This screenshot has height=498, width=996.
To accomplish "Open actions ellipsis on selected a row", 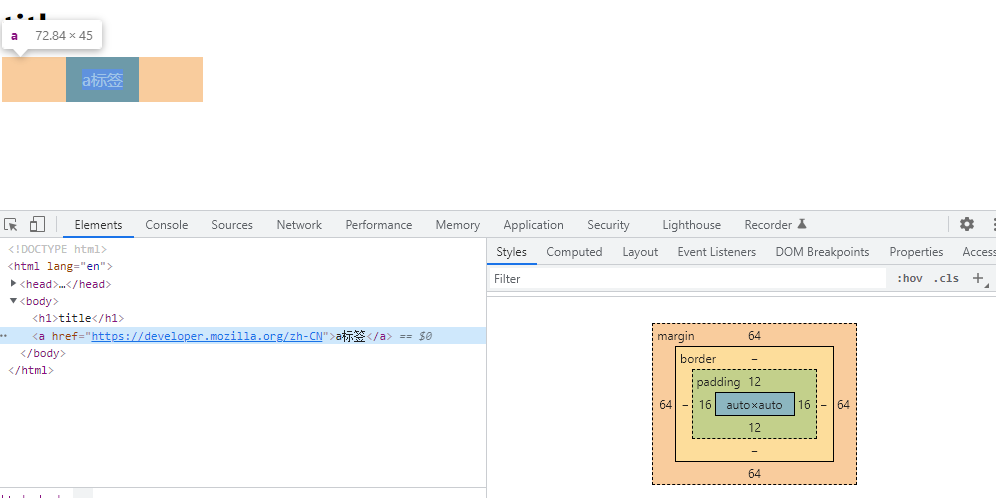I will 4,335.
